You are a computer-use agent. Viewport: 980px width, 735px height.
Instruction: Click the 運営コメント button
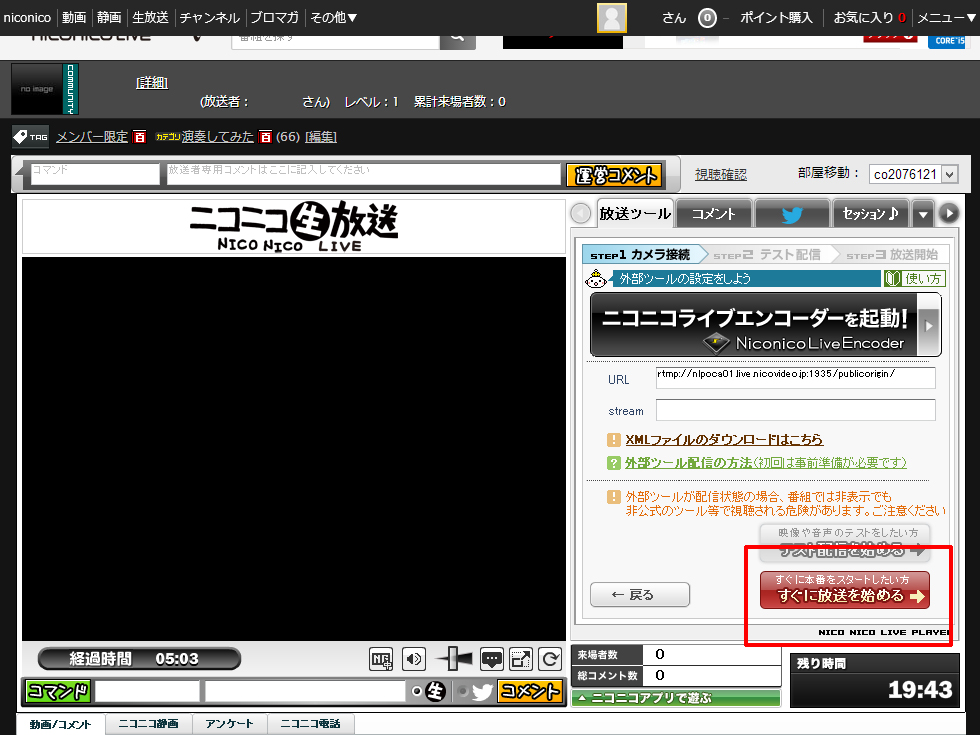[615, 175]
